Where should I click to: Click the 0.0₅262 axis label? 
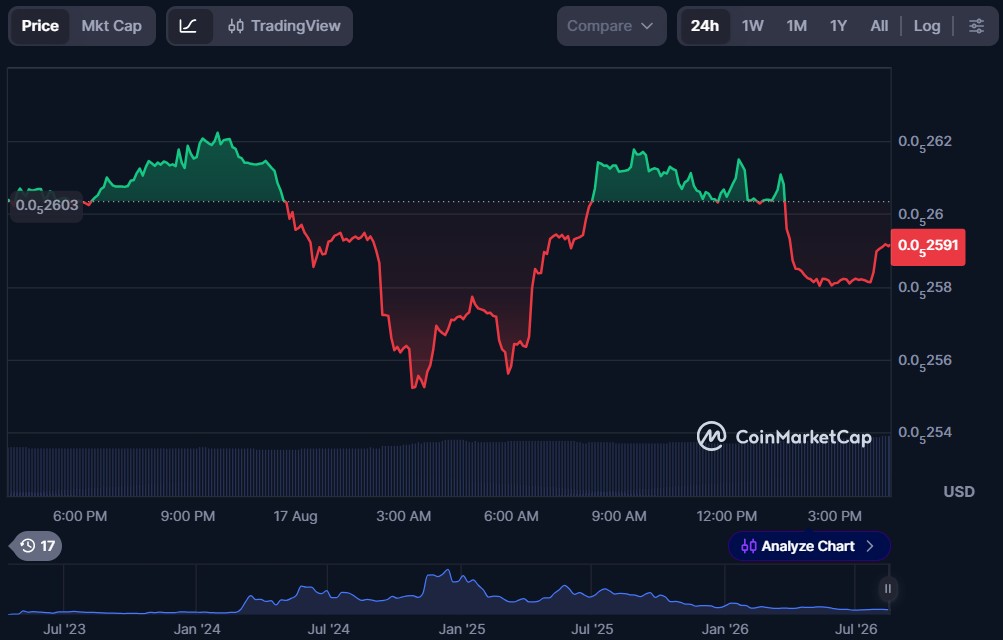pyautogui.click(x=924, y=143)
